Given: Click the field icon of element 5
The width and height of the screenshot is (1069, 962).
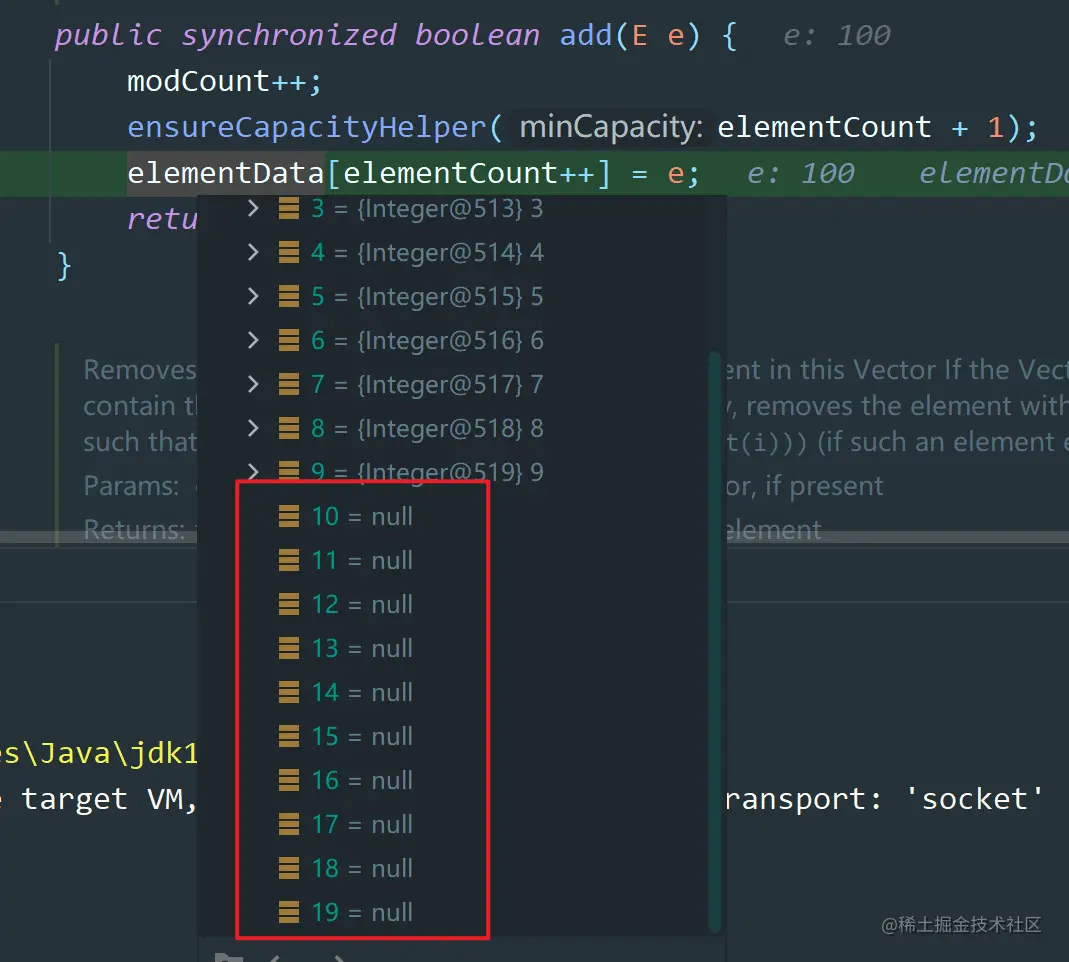Looking at the screenshot, I should tap(289, 296).
